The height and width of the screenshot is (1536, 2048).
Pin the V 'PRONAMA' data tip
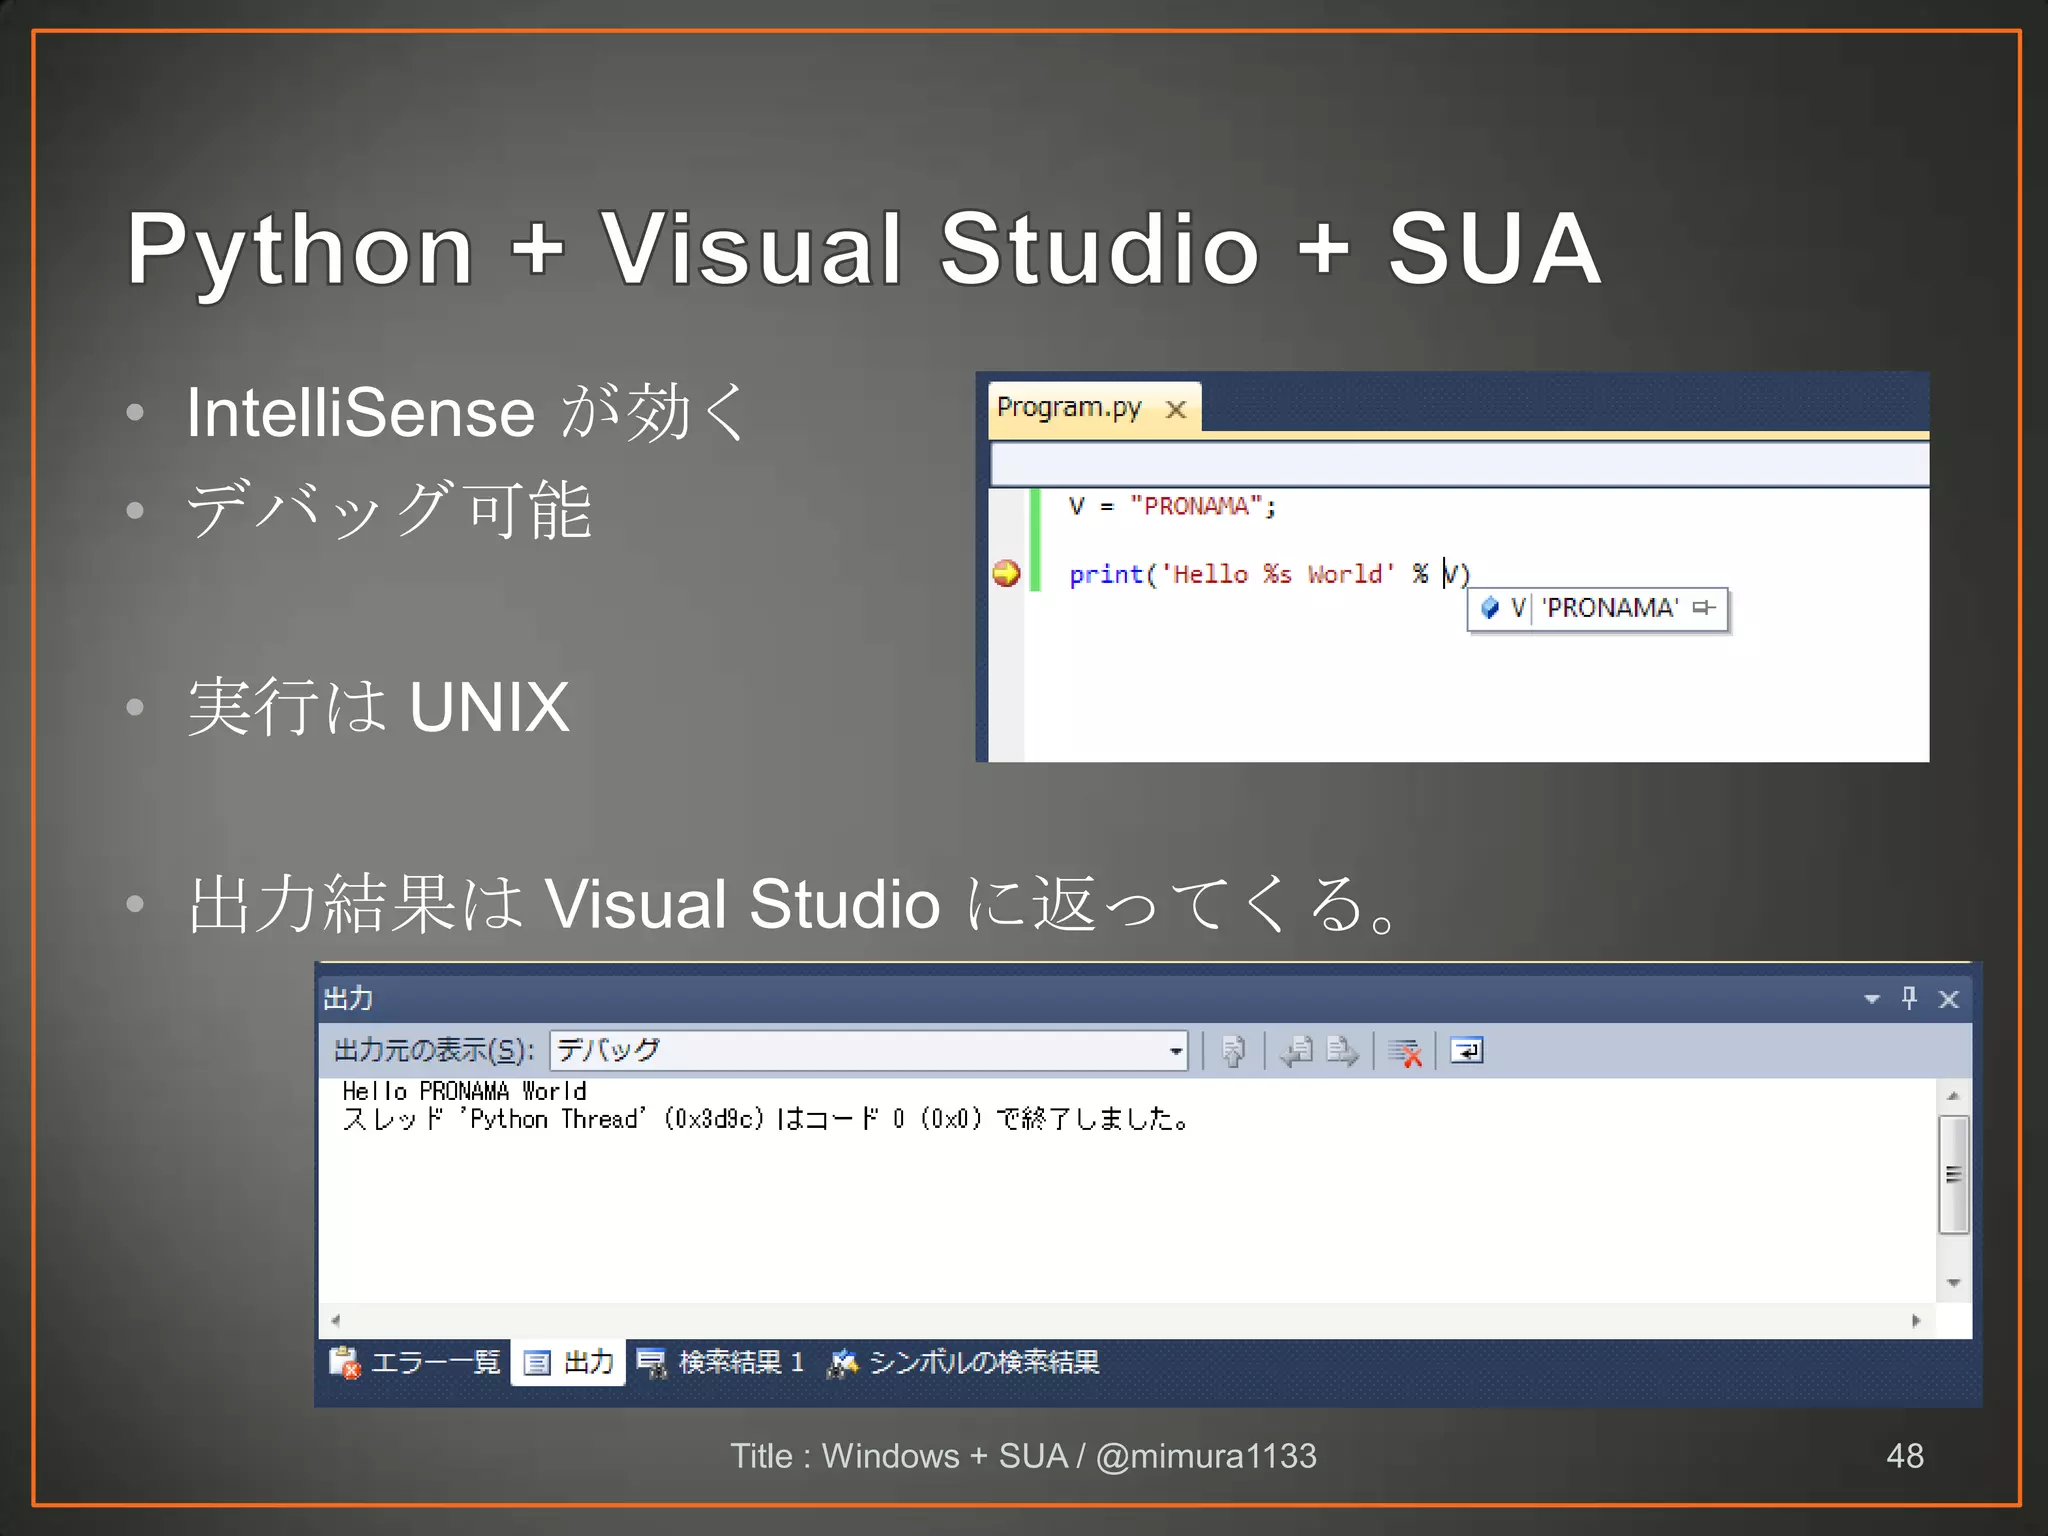pyautogui.click(x=1703, y=607)
